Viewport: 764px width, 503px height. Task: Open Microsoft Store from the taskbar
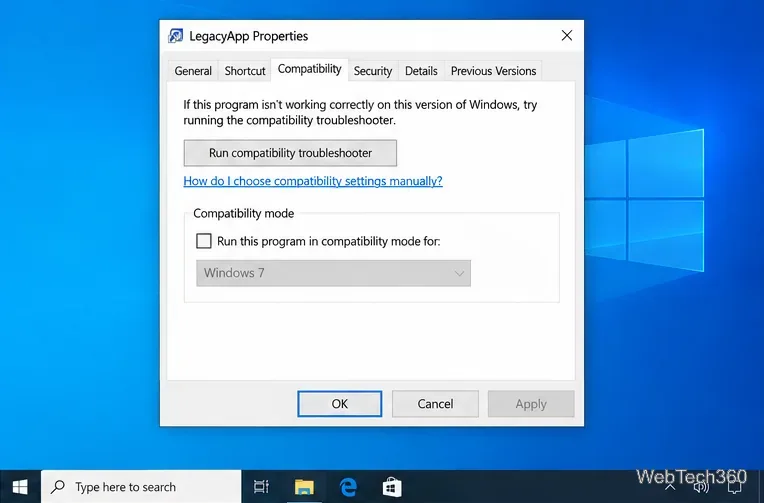(x=392, y=486)
